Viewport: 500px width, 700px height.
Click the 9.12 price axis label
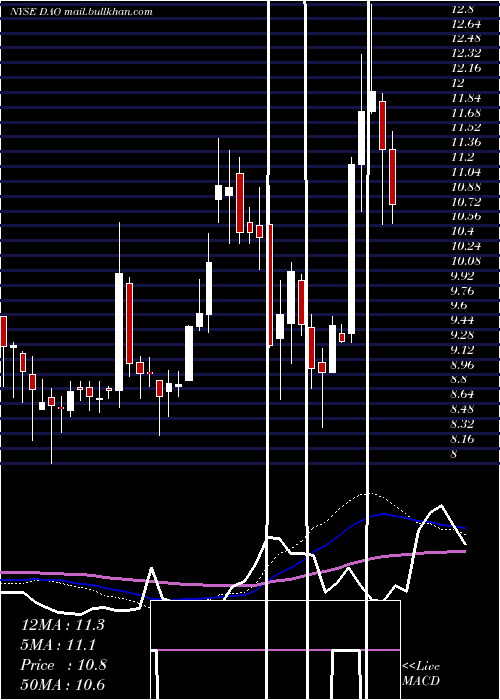click(x=462, y=350)
